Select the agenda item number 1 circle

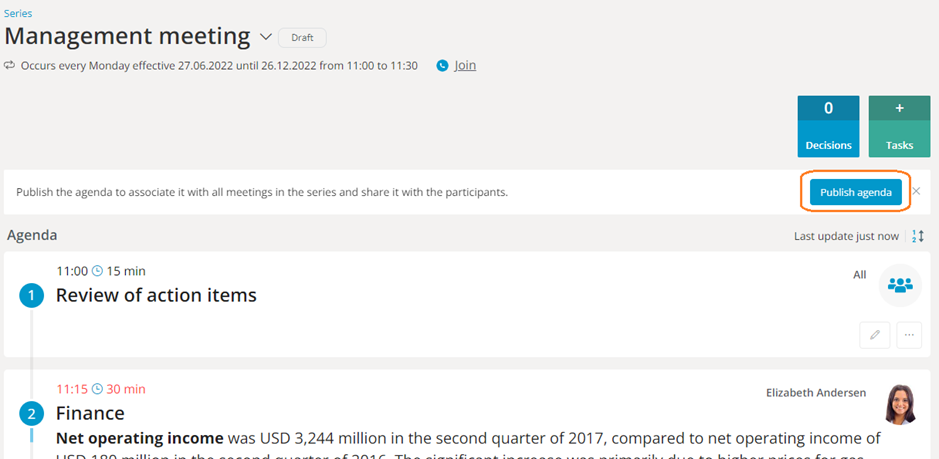tap(31, 296)
